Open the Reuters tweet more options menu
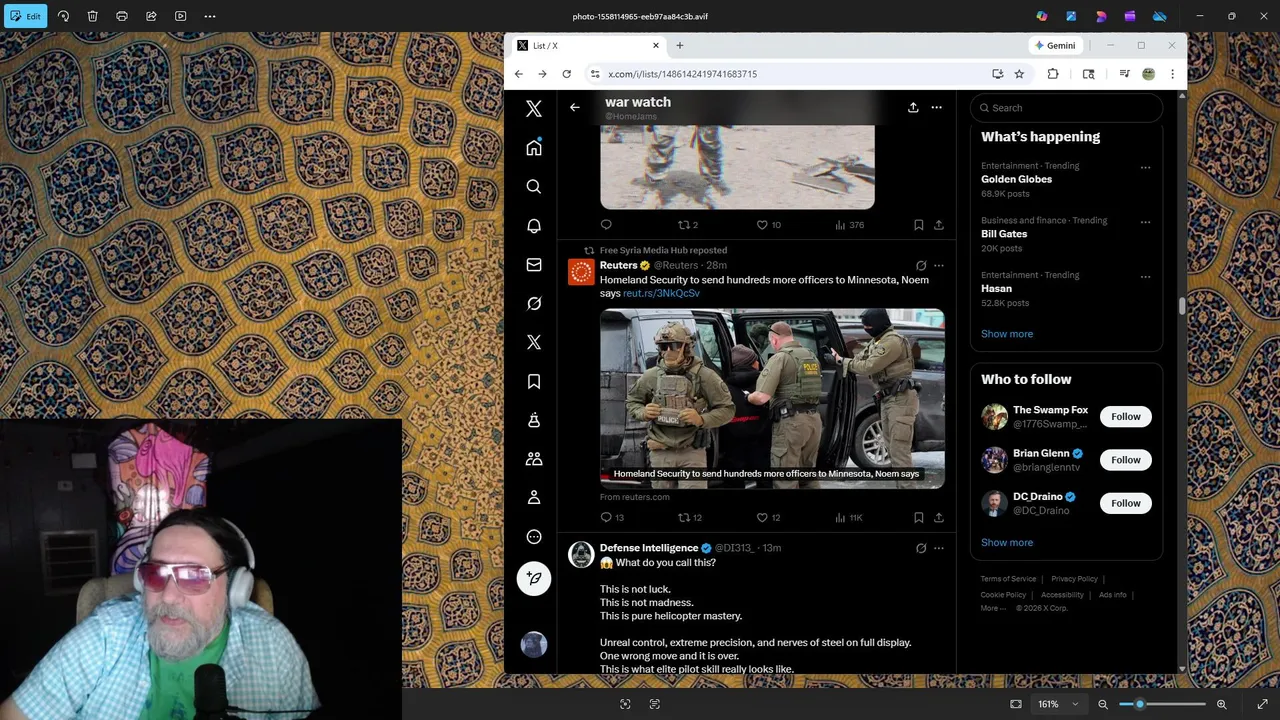This screenshot has height=720, width=1280. pos(938,266)
